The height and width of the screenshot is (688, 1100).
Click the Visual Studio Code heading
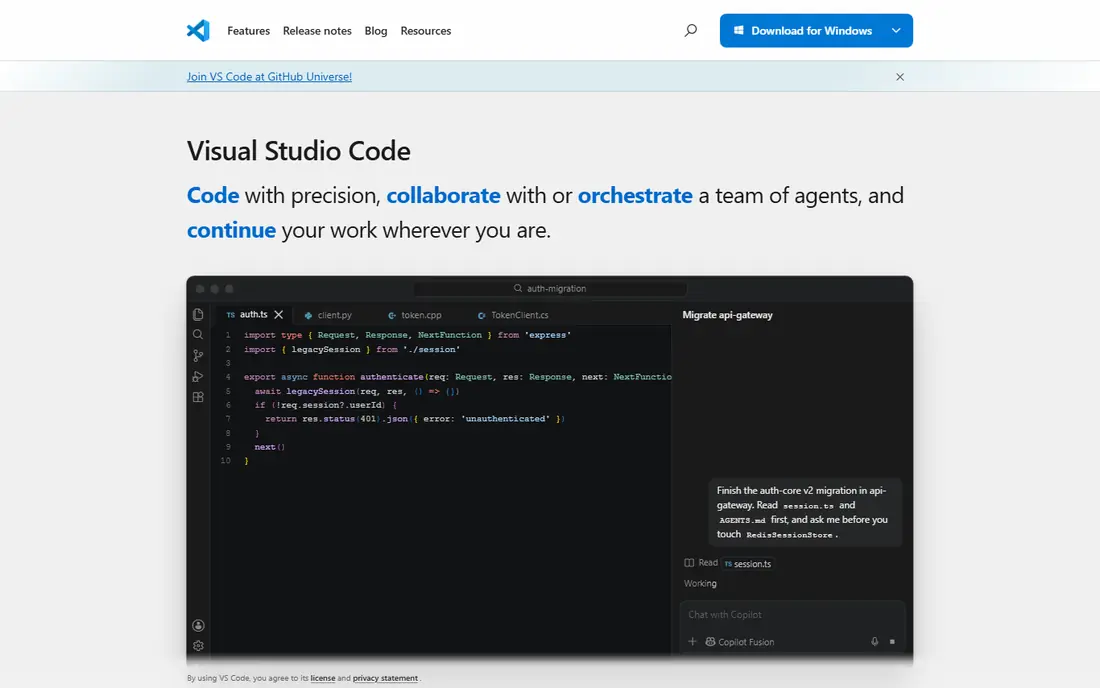click(x=298, y=151)
